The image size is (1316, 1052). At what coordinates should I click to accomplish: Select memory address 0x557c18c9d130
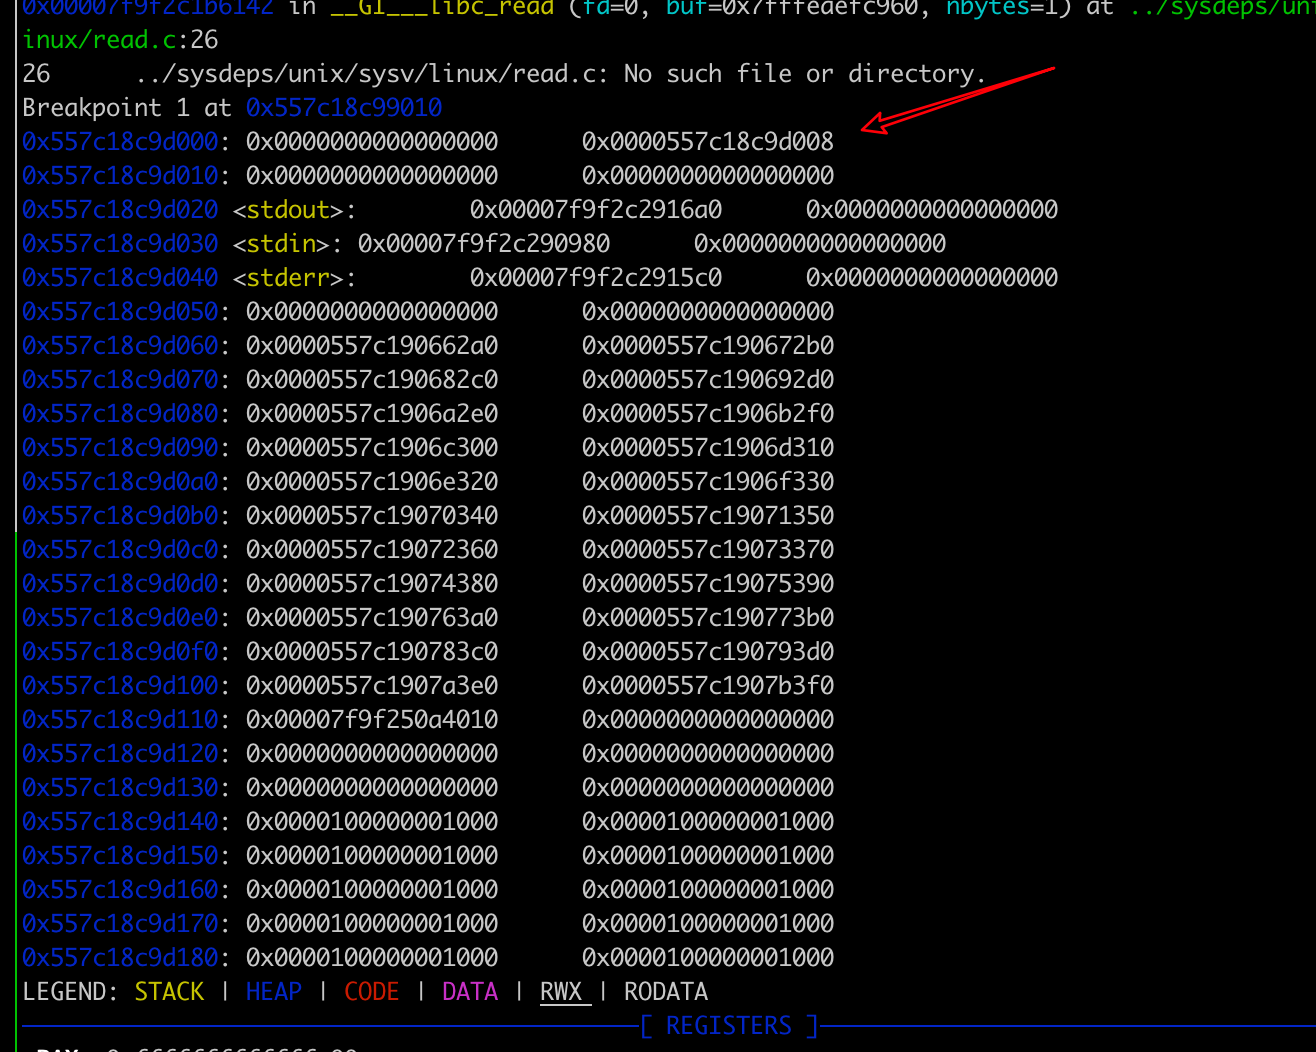tap(120, 788)
